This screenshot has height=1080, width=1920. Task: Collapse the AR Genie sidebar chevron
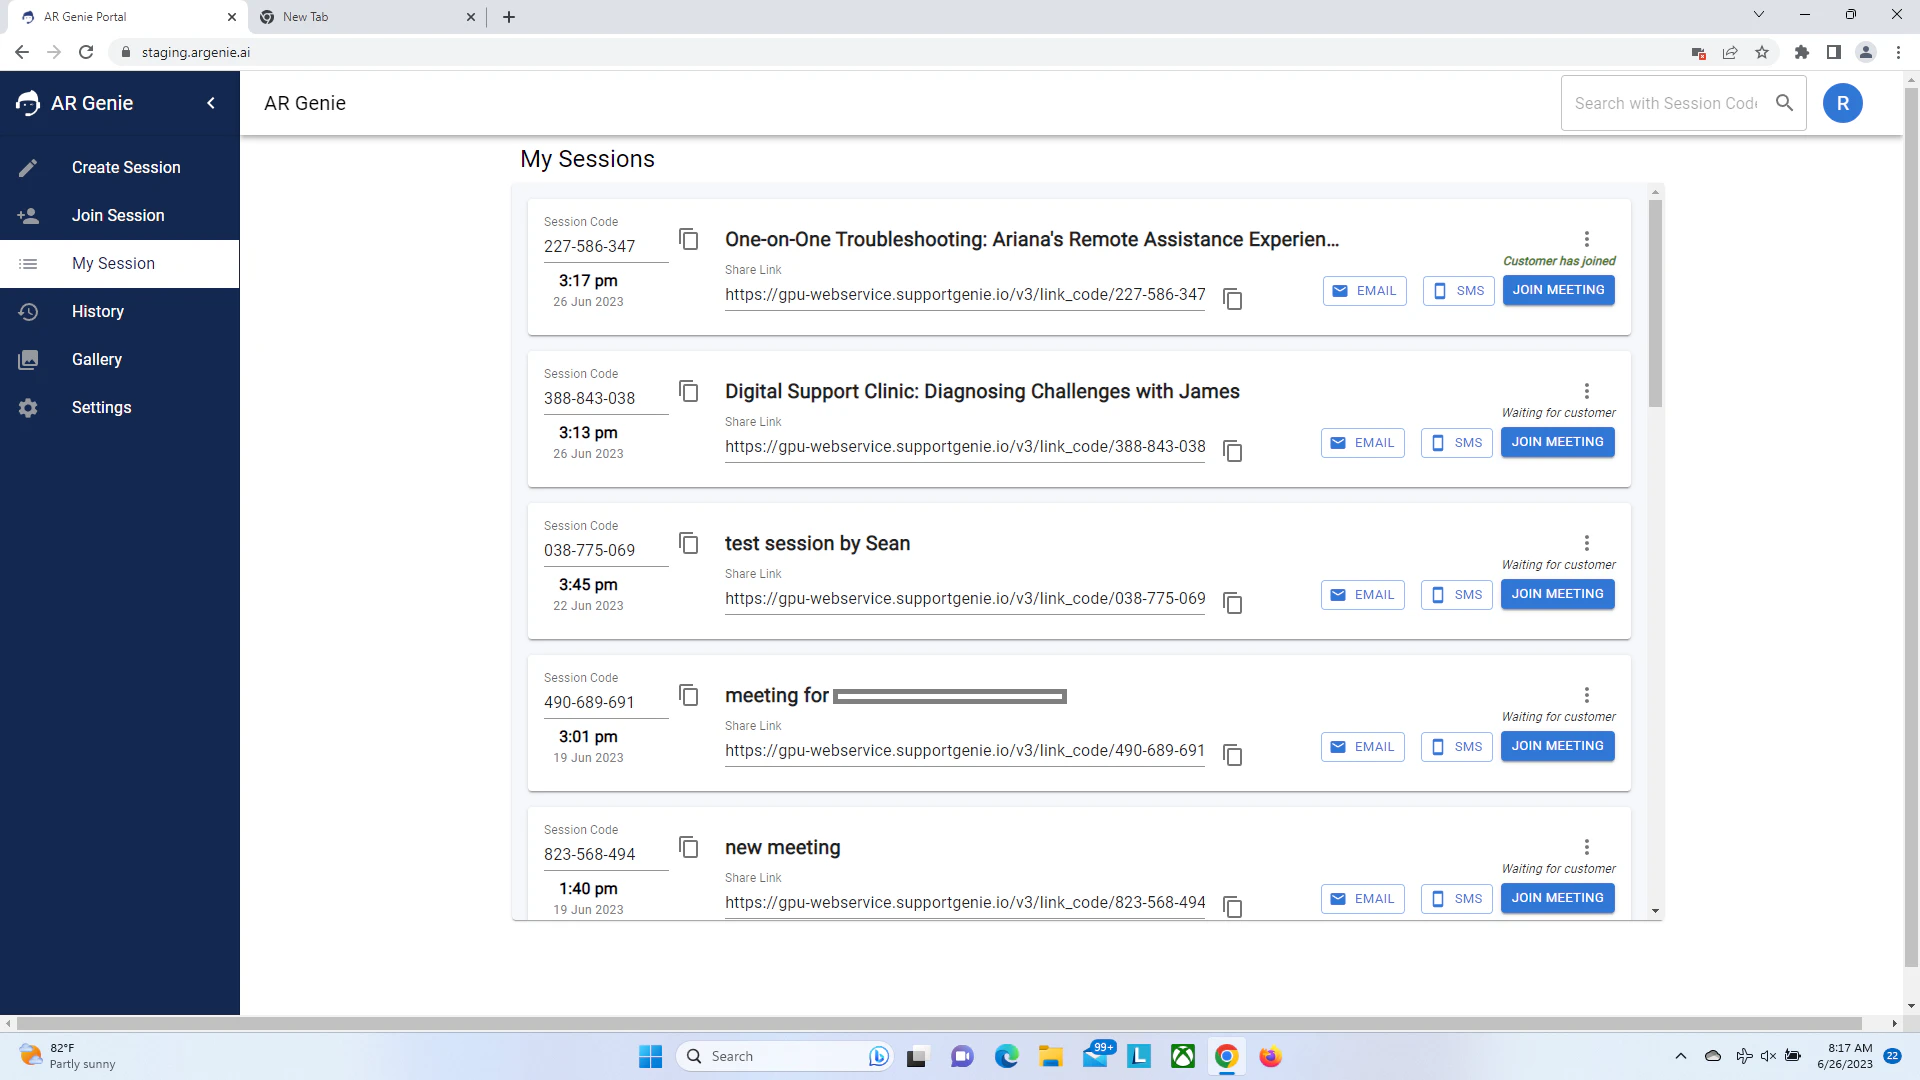tap(211, 103)
